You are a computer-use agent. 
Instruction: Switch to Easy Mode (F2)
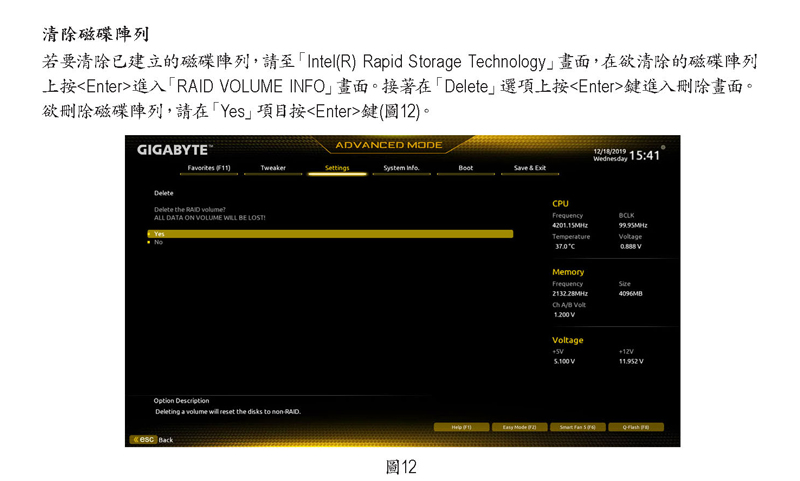tap(521, 427)
